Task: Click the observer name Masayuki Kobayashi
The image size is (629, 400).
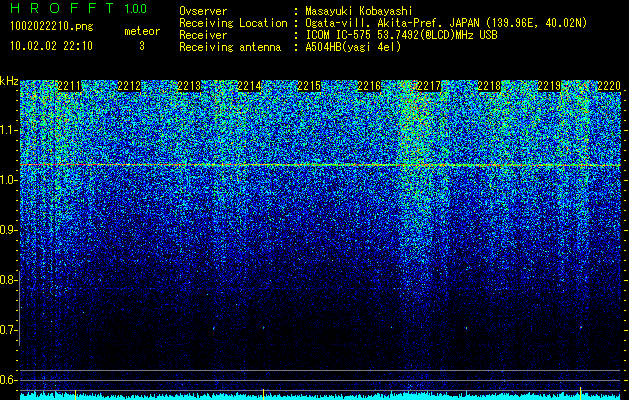Action: 359,11
